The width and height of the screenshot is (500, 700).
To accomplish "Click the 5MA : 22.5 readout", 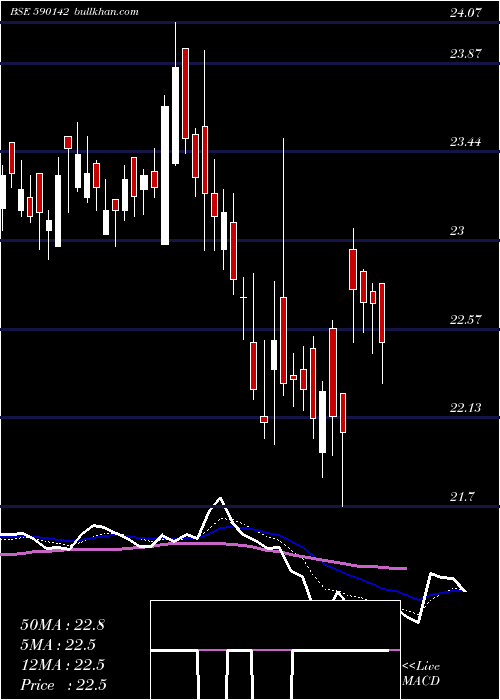I will (x=58, y=645).
